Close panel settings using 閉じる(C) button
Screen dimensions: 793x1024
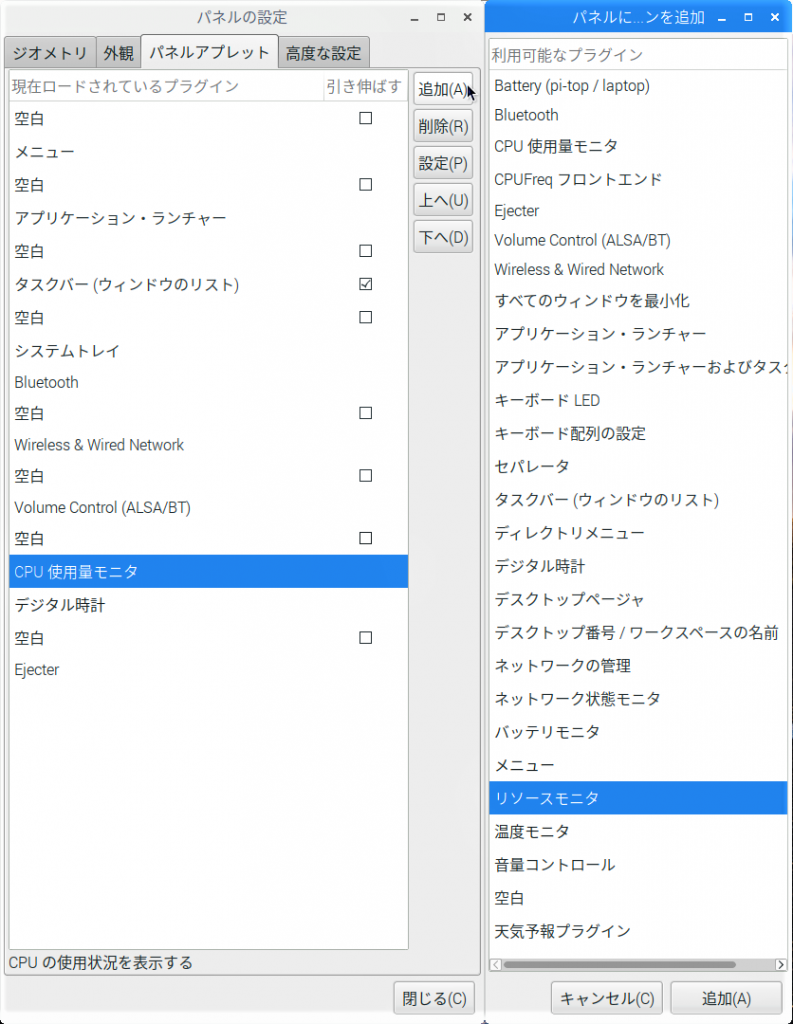(x=434, y=997)
